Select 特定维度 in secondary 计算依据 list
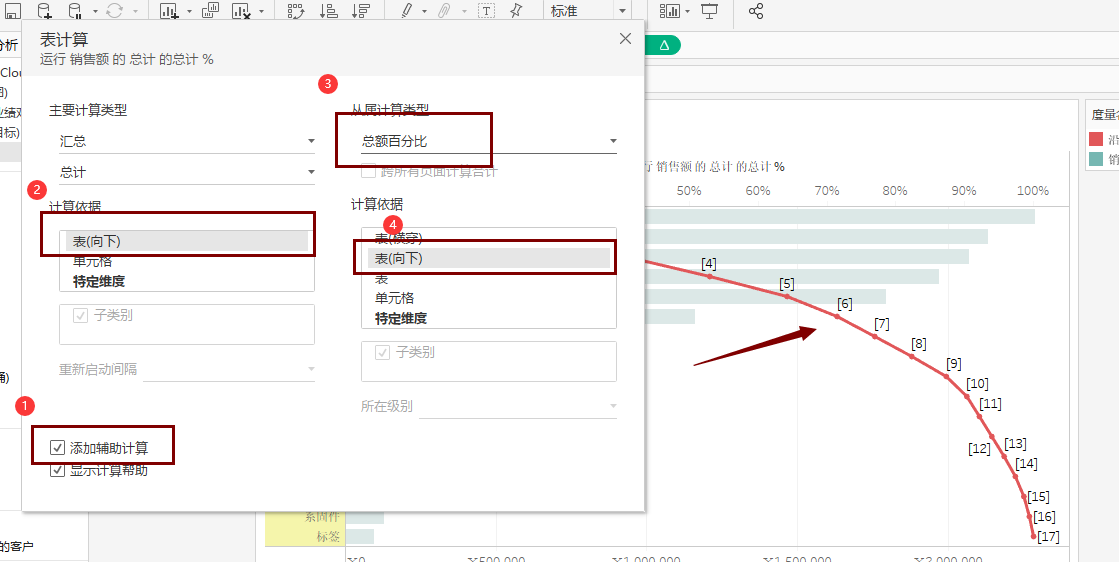Screen dimensions: 1119x562 [x=489, y=318]
